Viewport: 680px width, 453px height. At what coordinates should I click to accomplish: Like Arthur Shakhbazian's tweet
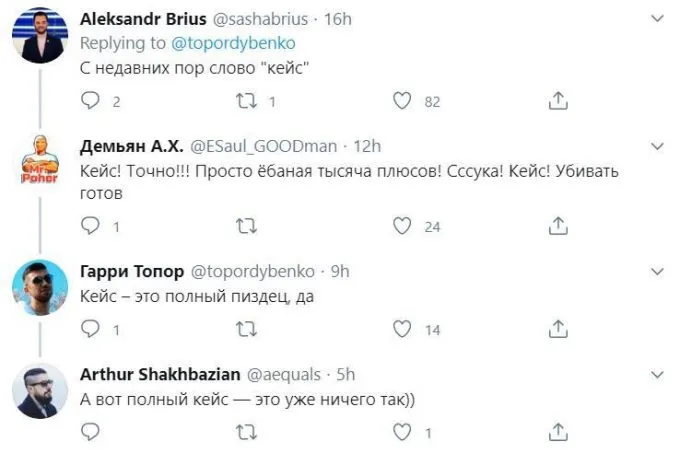click(403, 432)
